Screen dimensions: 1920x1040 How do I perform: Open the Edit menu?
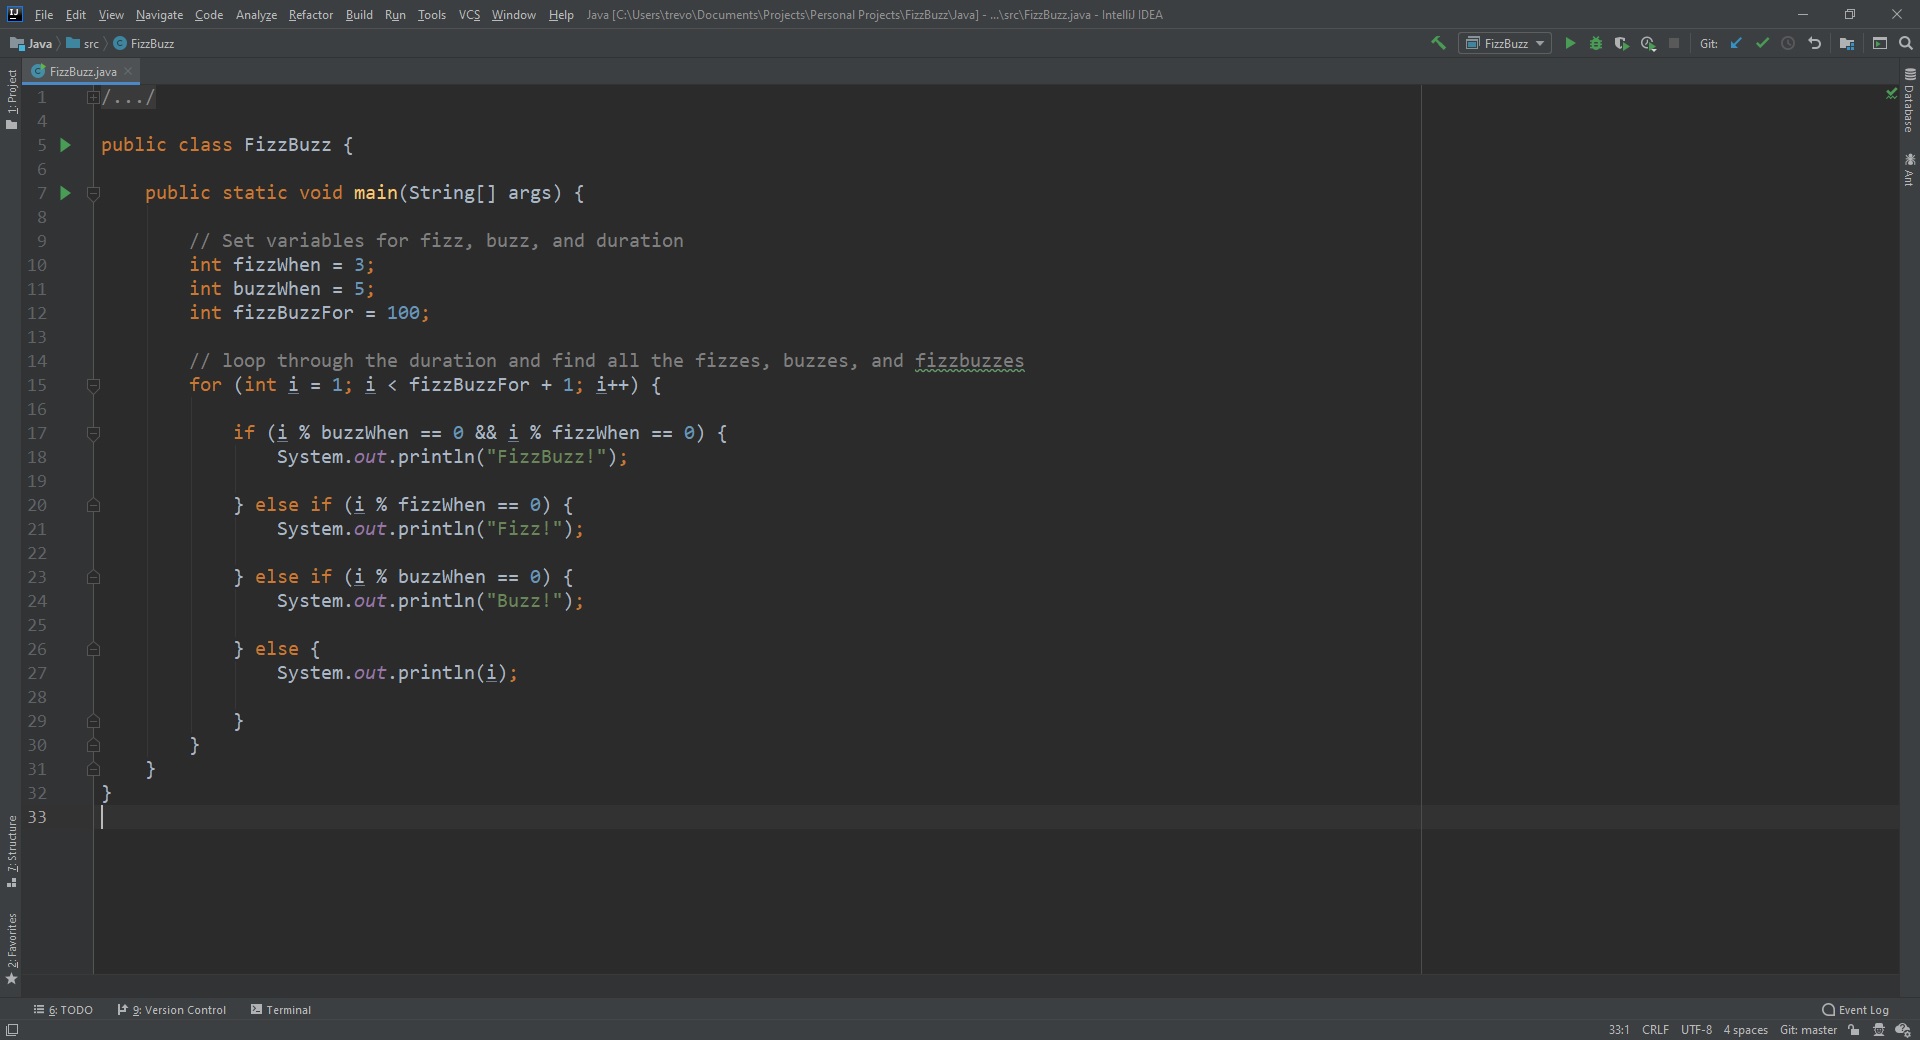(x=76, y=15)
